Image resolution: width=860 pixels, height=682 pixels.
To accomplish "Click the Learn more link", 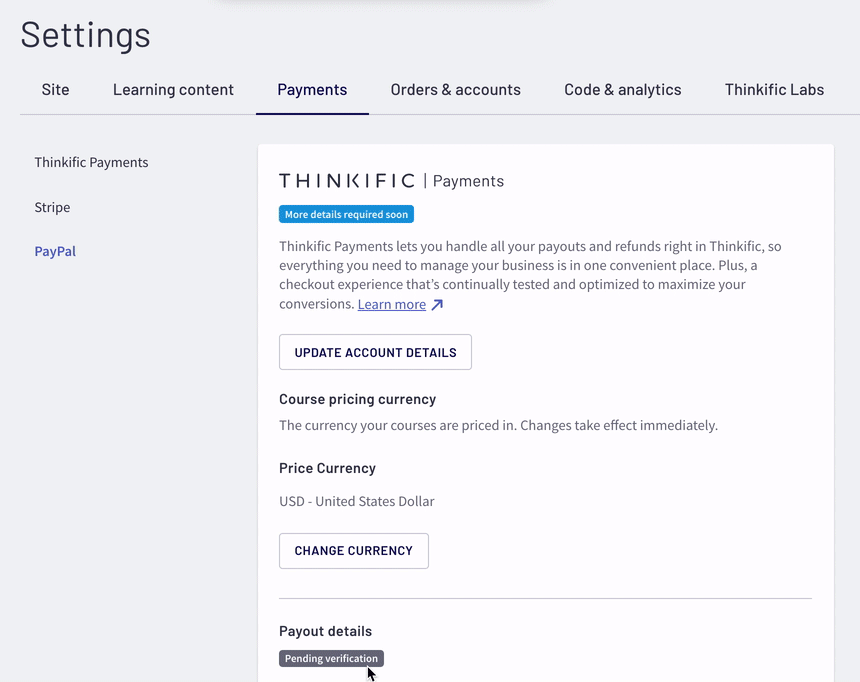I will click(392, 304).
